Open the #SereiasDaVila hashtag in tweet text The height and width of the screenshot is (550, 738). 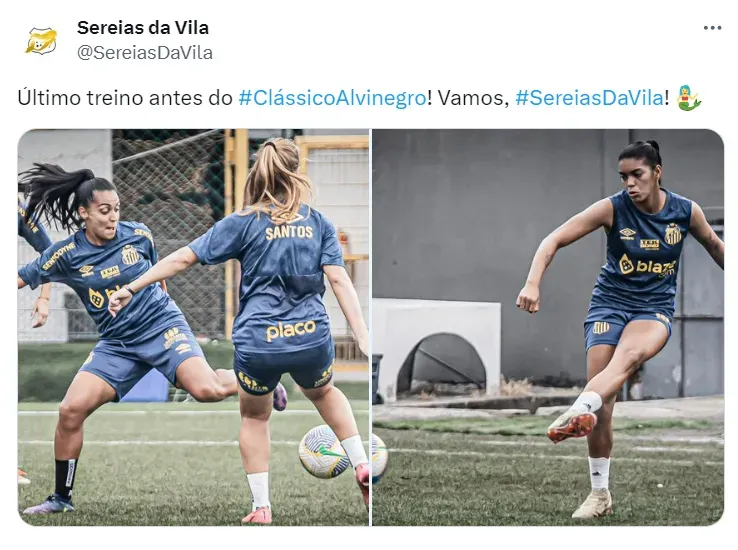tap(590, 98)
